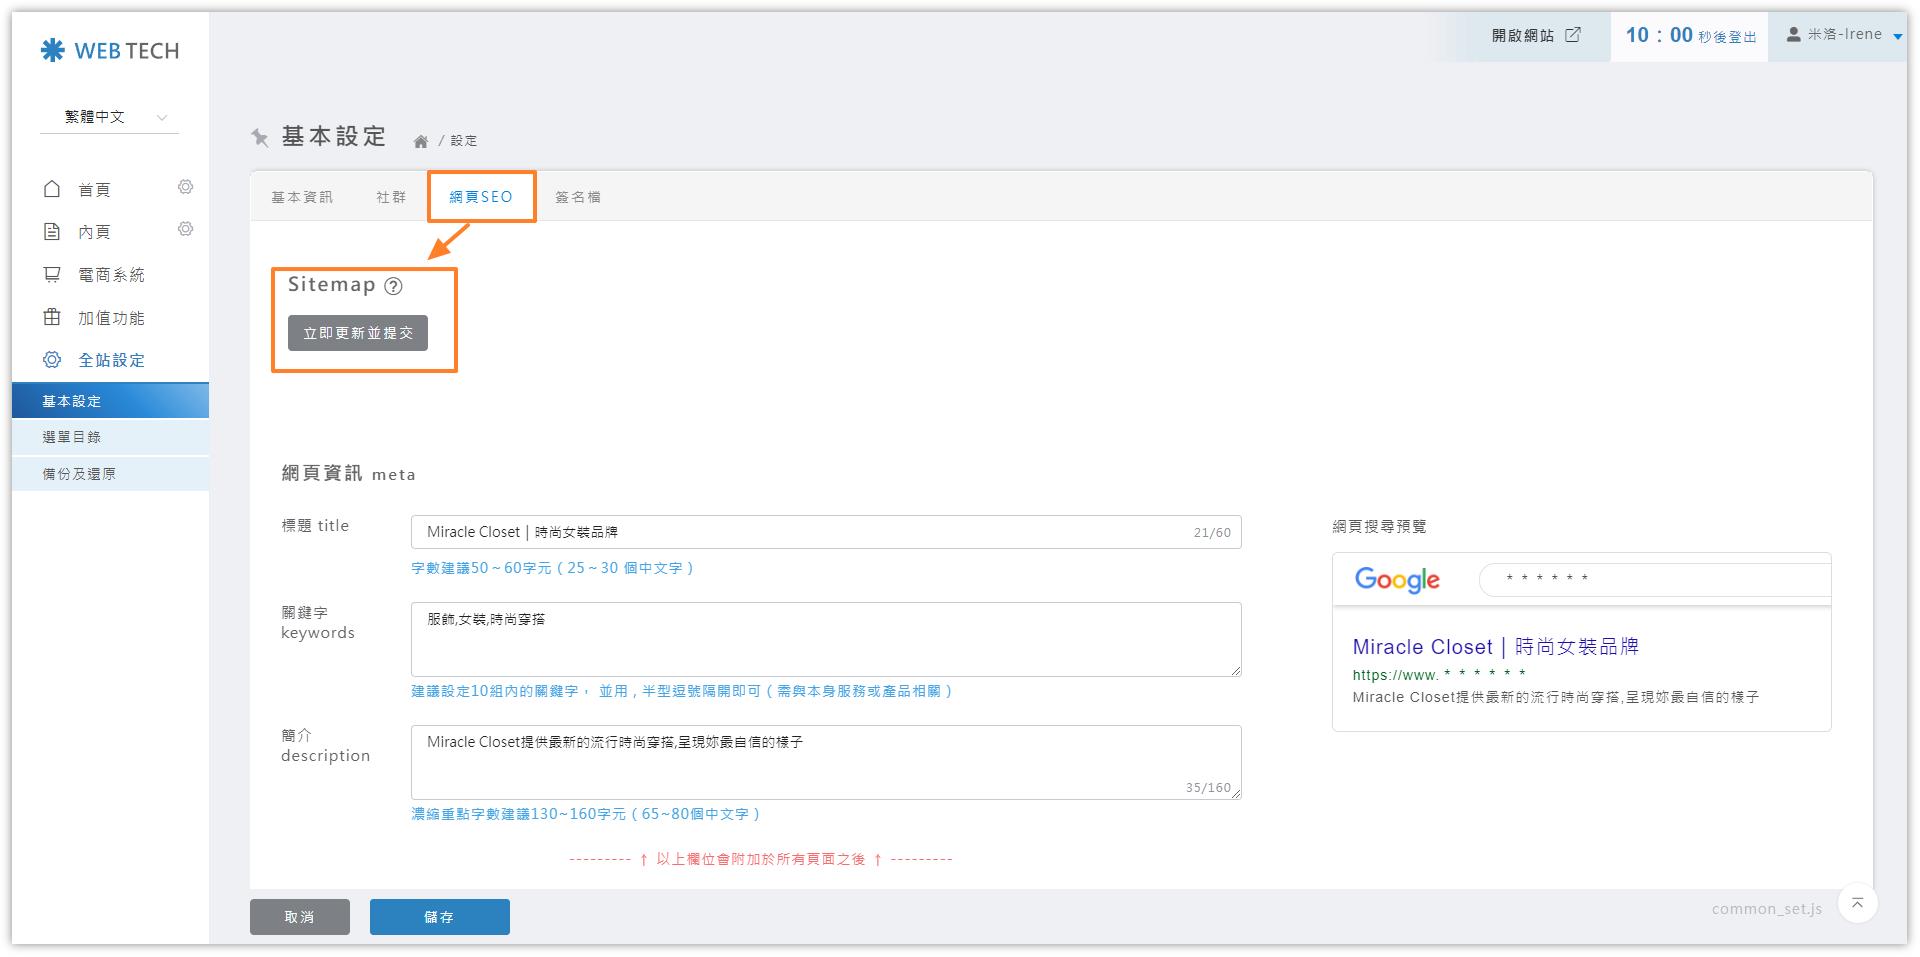Click the home breadcrumb icon near 基本設定

pyautogui.click(x=423, y=140)
